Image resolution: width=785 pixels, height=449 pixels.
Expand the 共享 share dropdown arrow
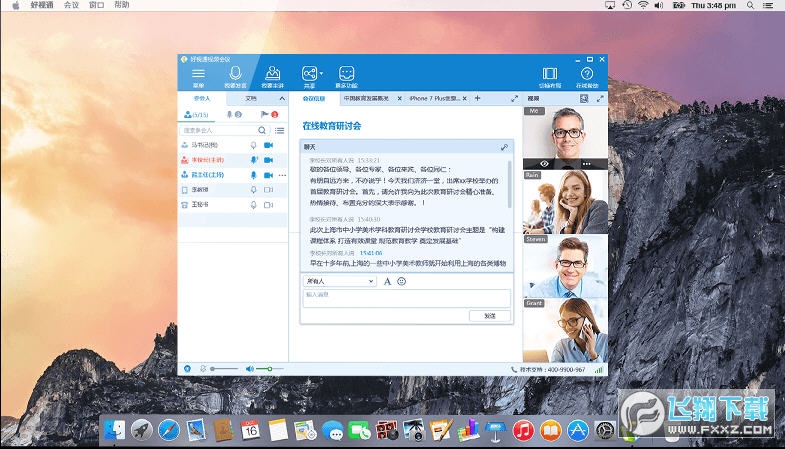coord(319,73)
